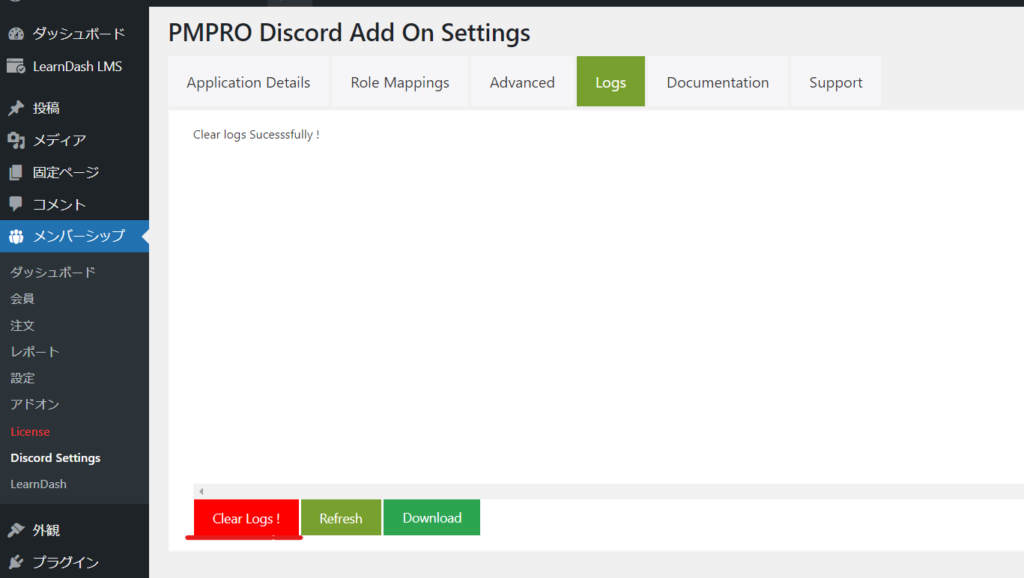Viewport: 1024px width, 578px height.
Task: Open the Application Details tab
Action: point(248,82)
